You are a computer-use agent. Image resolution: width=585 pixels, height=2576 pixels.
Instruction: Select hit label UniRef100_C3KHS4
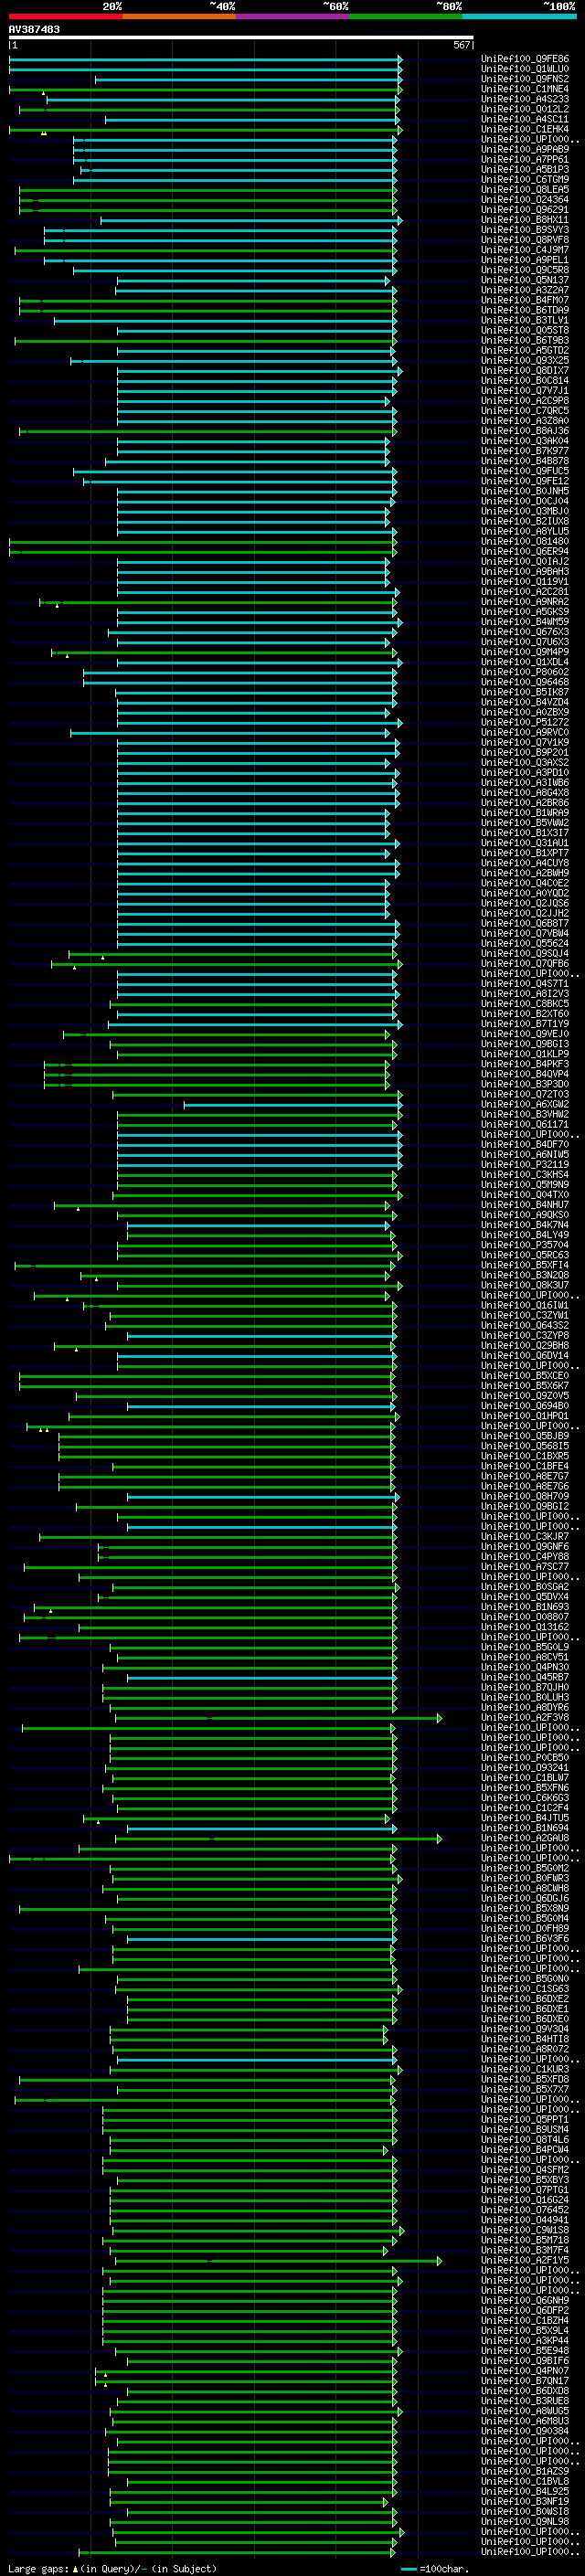(x=525, y=1175)
